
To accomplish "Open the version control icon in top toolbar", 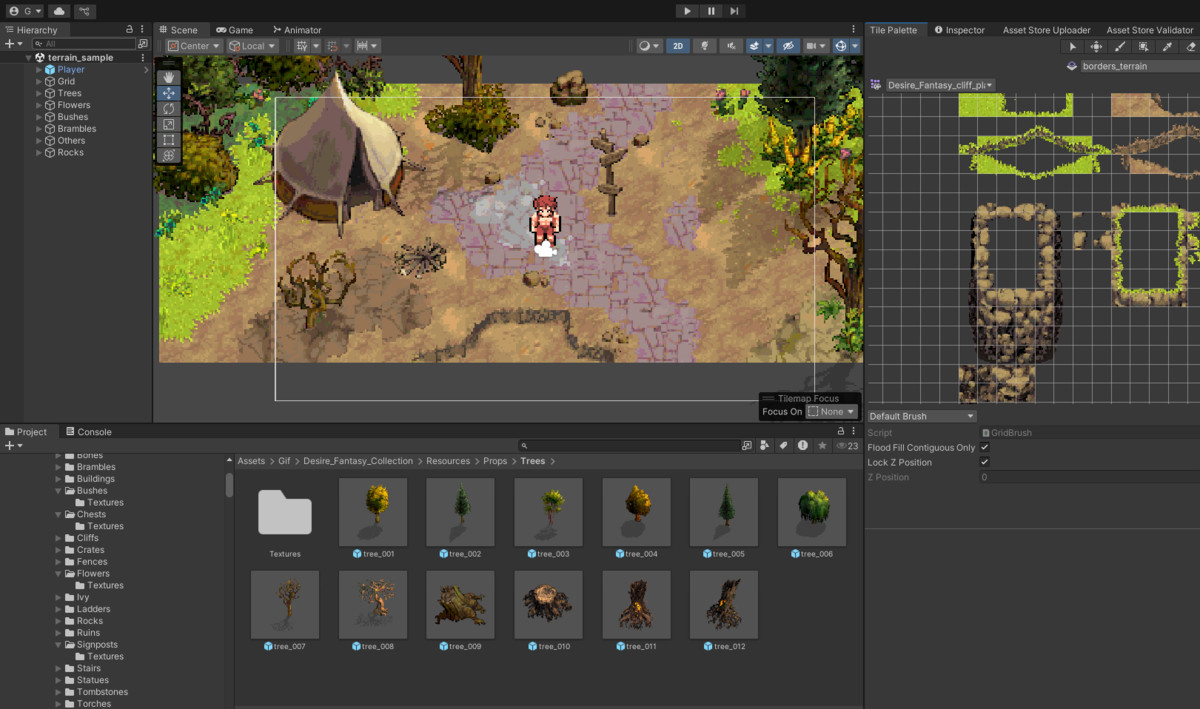I will pos(85,11).
